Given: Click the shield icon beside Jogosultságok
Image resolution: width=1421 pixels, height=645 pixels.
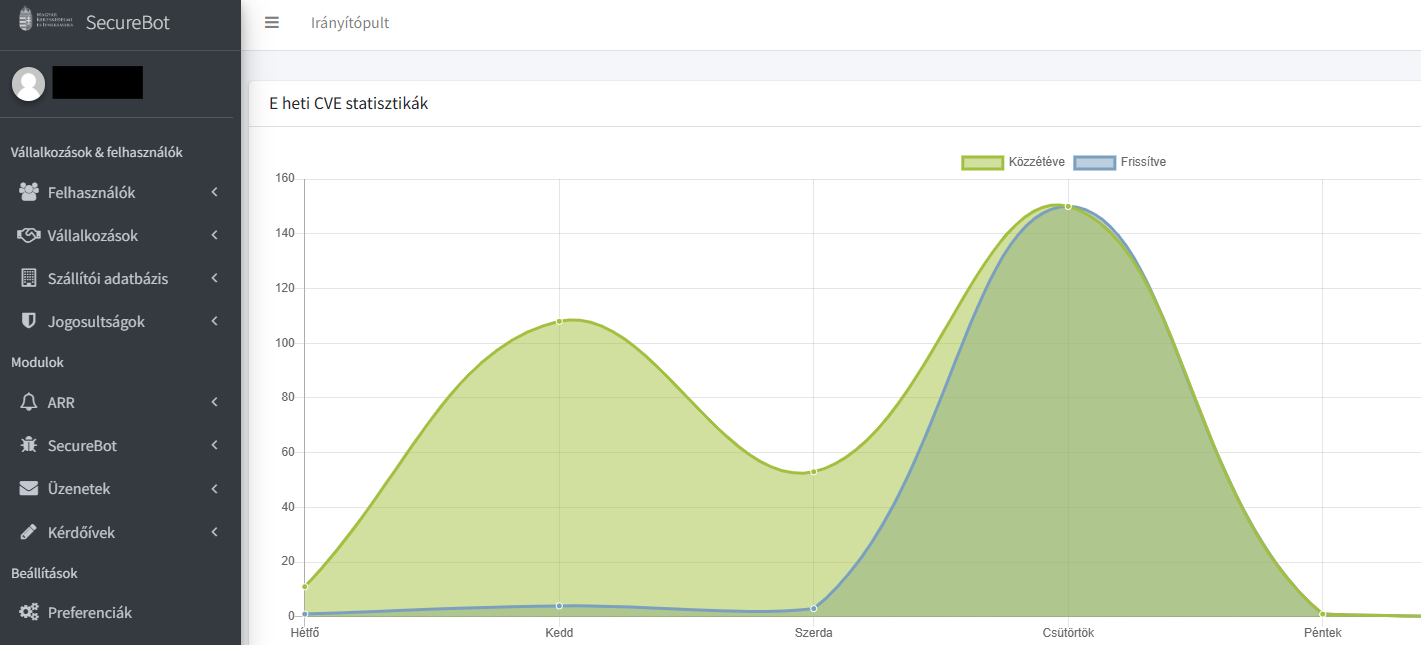Looking at the screenshot, I should pos(29,322).
